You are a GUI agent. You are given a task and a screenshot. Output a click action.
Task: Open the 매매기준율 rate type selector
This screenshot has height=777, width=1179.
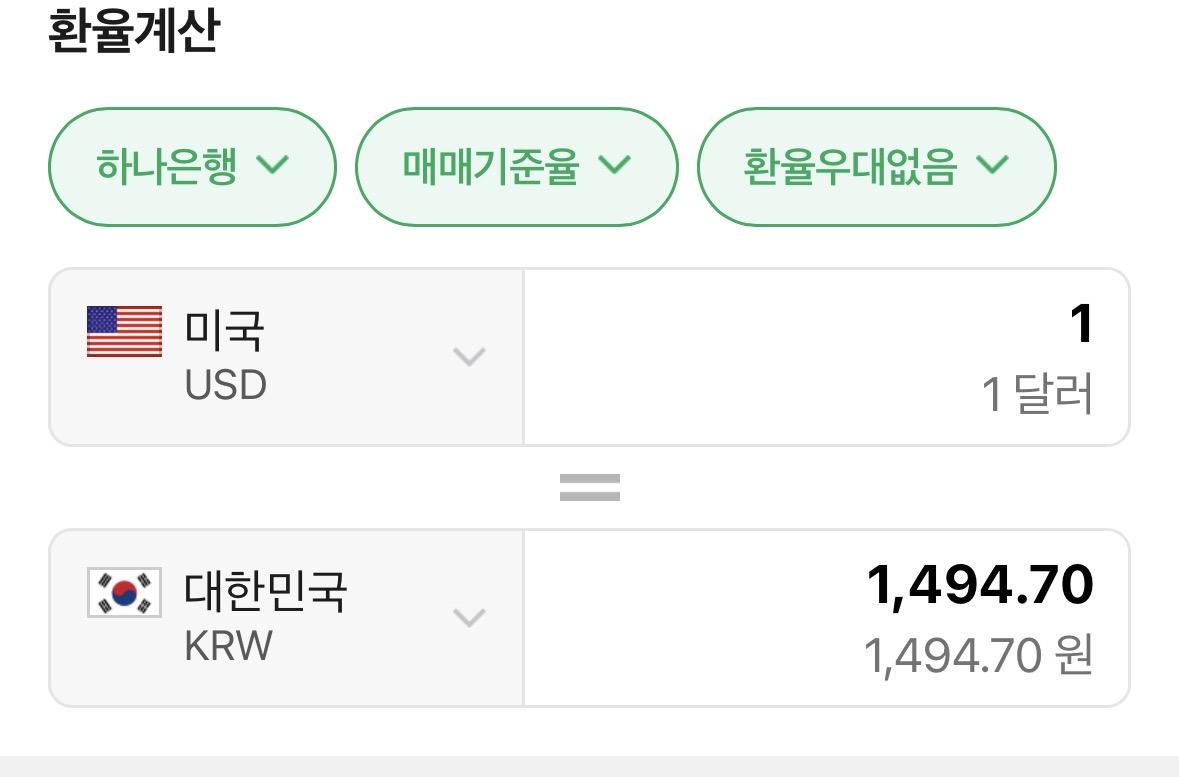(x=516, y=166)
